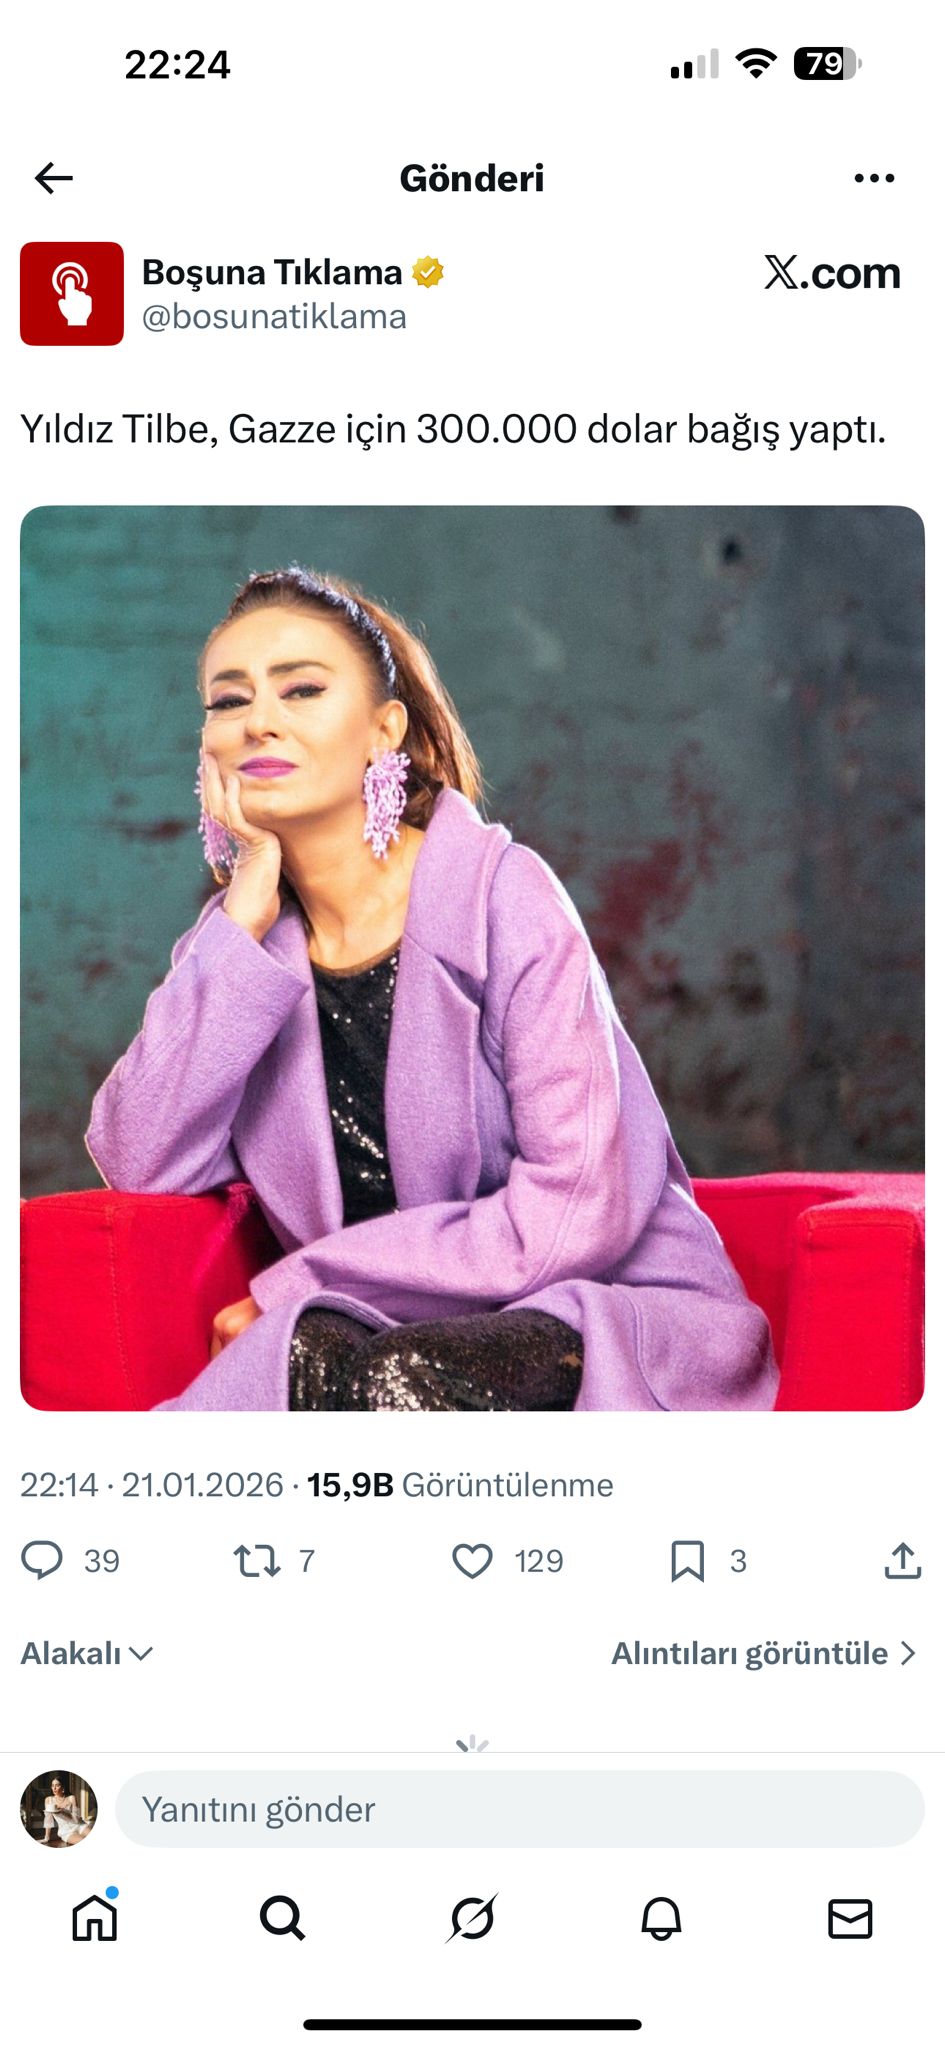The image size is (945, 2048).
Task: Tap the back arrow icon
Action: pos(54,178)
